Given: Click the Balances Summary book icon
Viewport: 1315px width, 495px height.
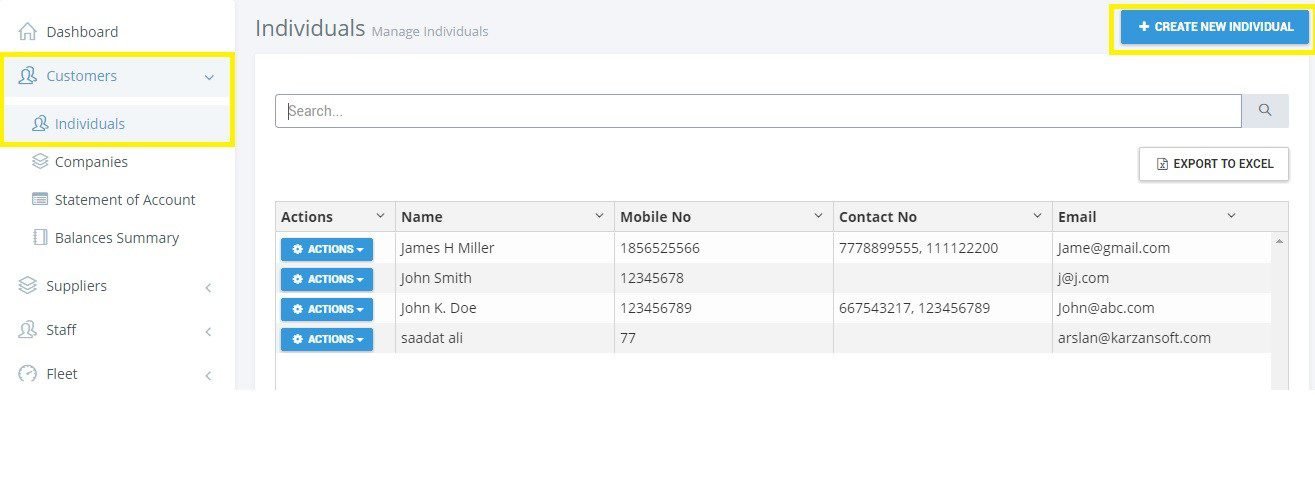Looking at the screenshot, I should (x=40, y=238).
